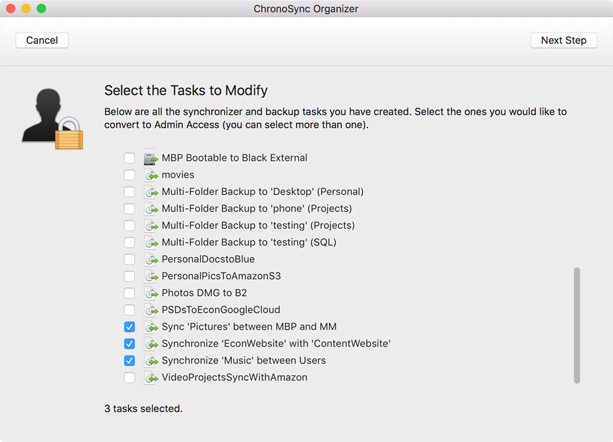Click the Photos DMG to B2 task icon

[151, 293]
